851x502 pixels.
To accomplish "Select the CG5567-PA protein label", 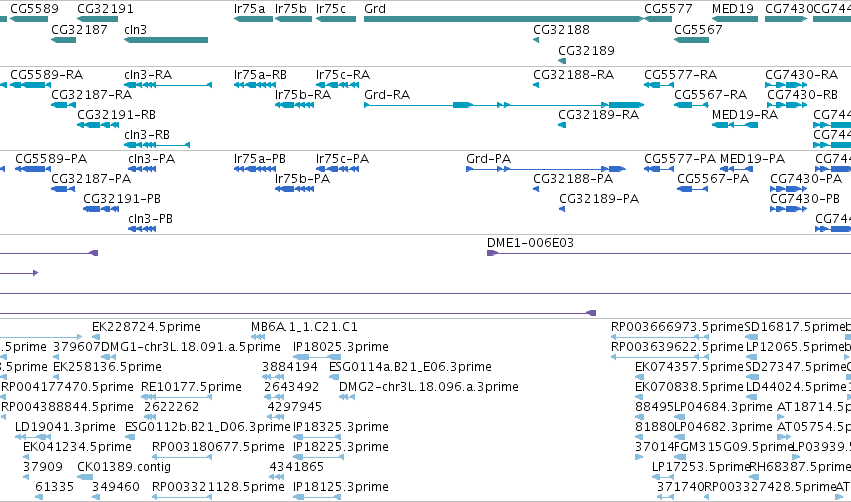I will click(x=713, y=179).
